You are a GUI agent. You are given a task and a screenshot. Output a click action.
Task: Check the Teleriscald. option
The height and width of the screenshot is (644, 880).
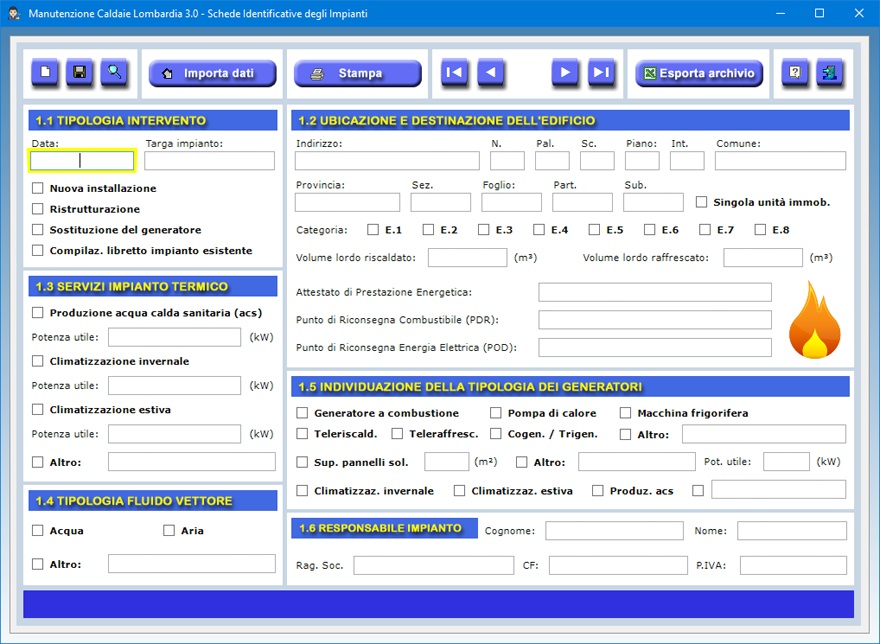coord(302,434)
